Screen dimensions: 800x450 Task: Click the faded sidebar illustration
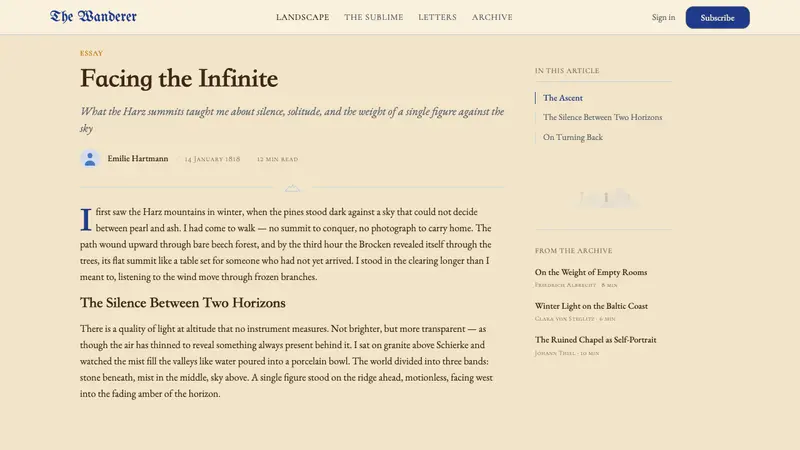606,198
